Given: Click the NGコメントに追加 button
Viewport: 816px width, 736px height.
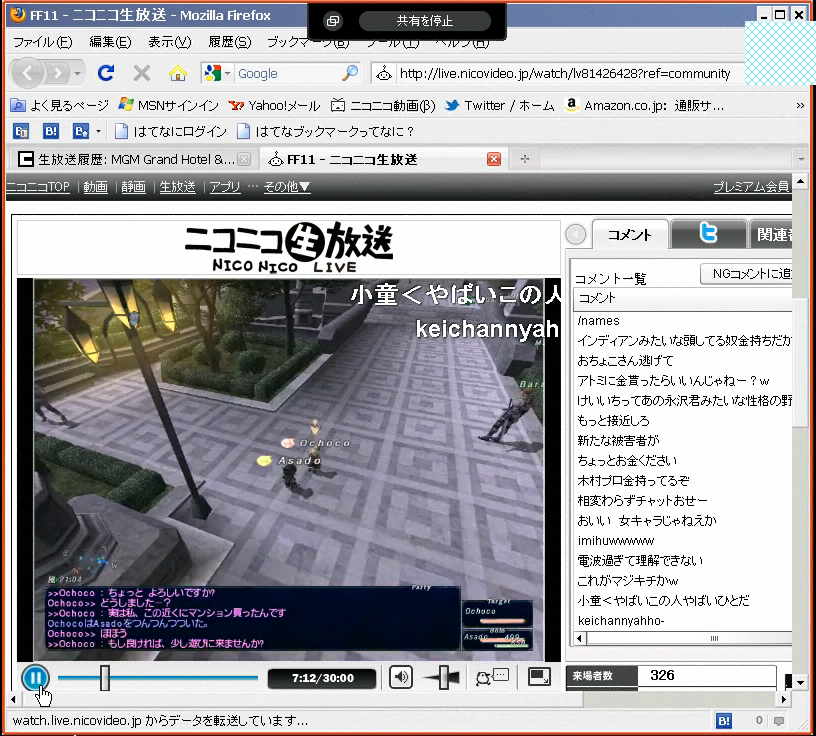Looking at the screenshot, I should pos(747,274).
